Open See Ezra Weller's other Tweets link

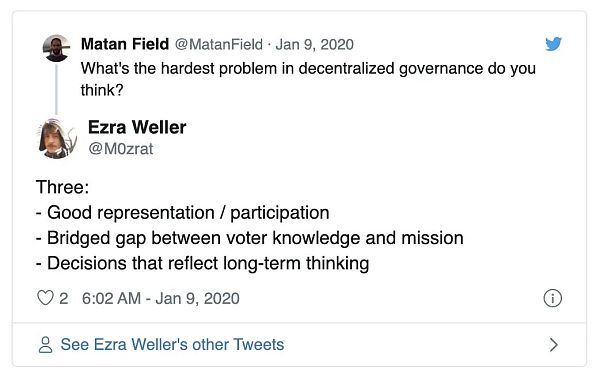pyautogui.click(x=172, y=344)
